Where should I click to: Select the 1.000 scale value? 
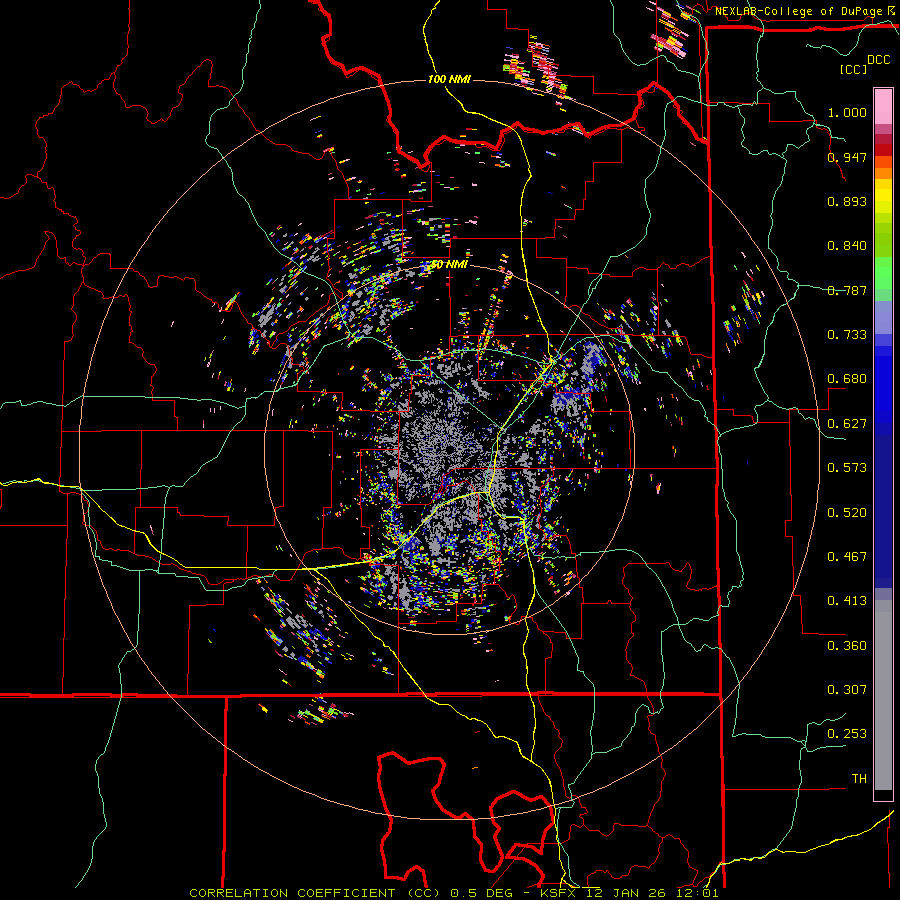tap(847, 112)
